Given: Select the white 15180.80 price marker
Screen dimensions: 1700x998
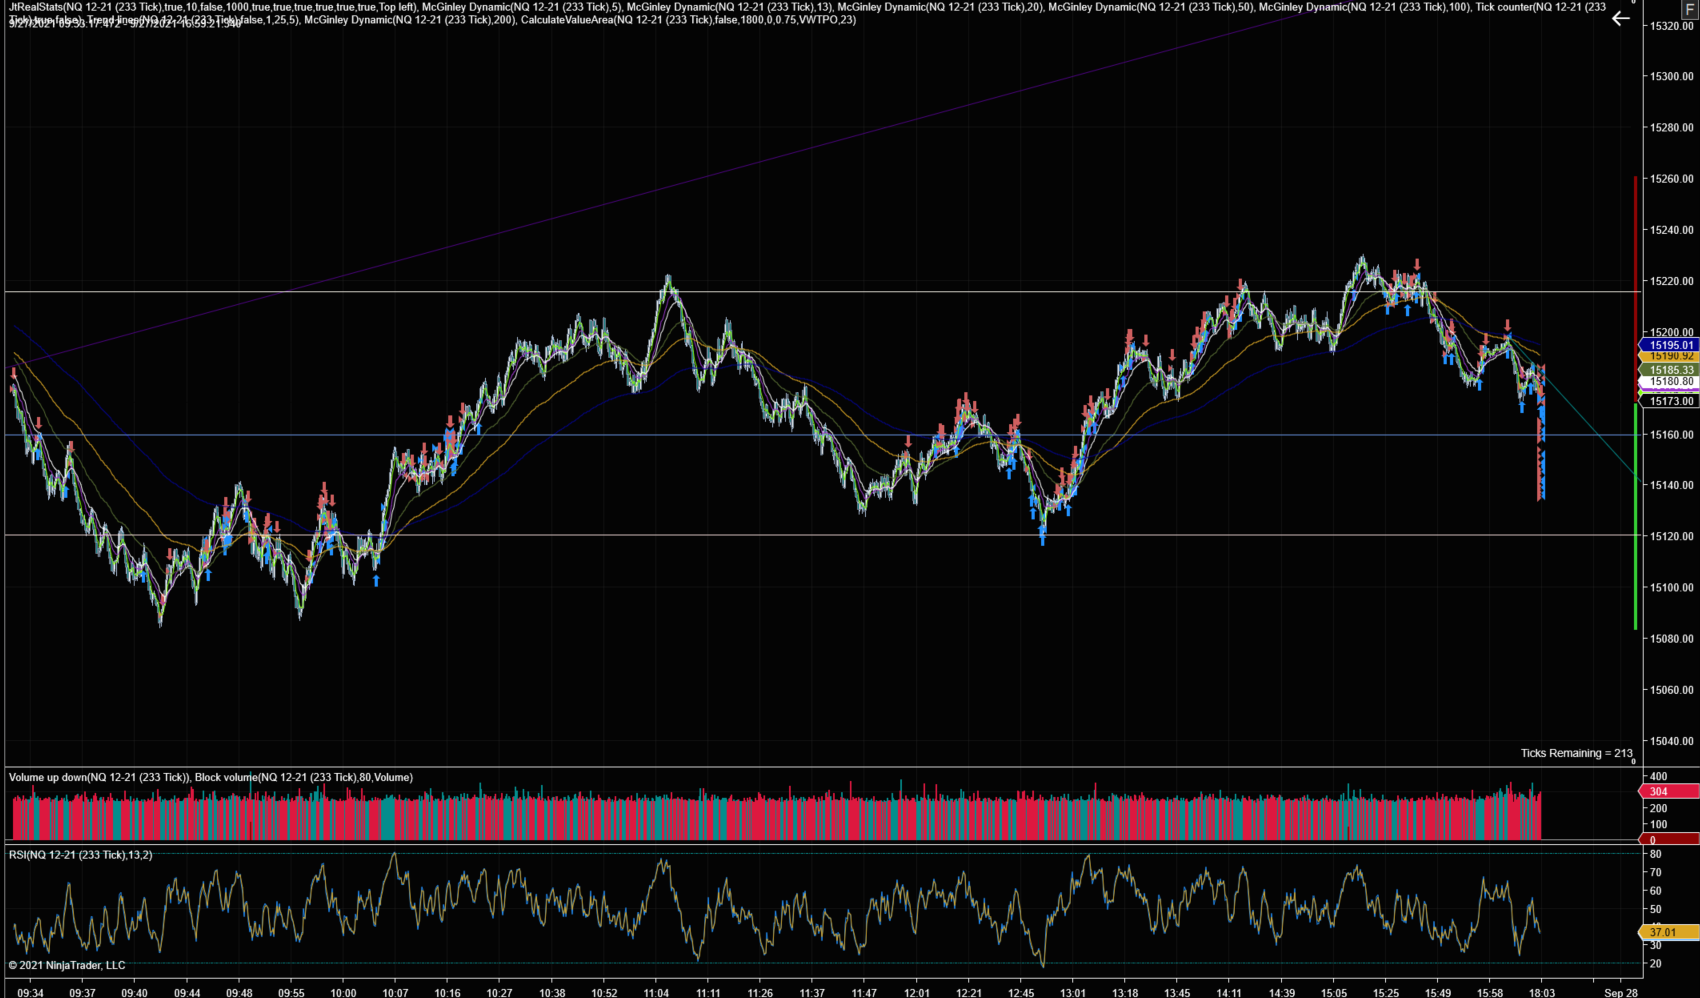Looking at the screenshot, I should [x=1669, y=382].
